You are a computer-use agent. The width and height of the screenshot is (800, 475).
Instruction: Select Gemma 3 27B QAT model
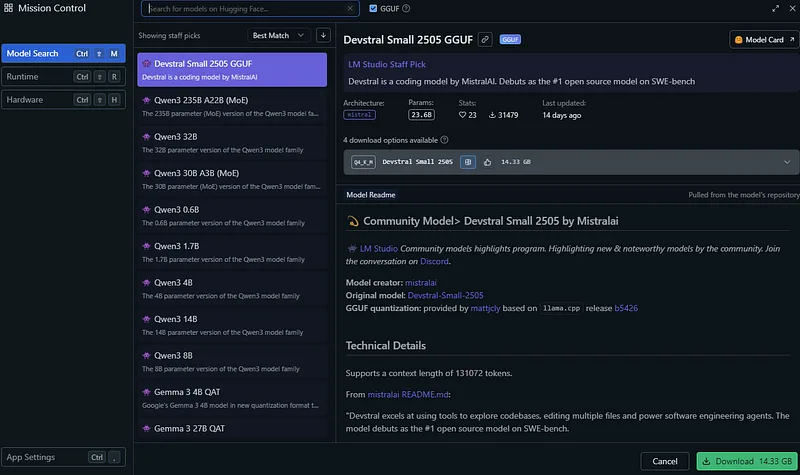pyautogui.click(x=232, y=430)
